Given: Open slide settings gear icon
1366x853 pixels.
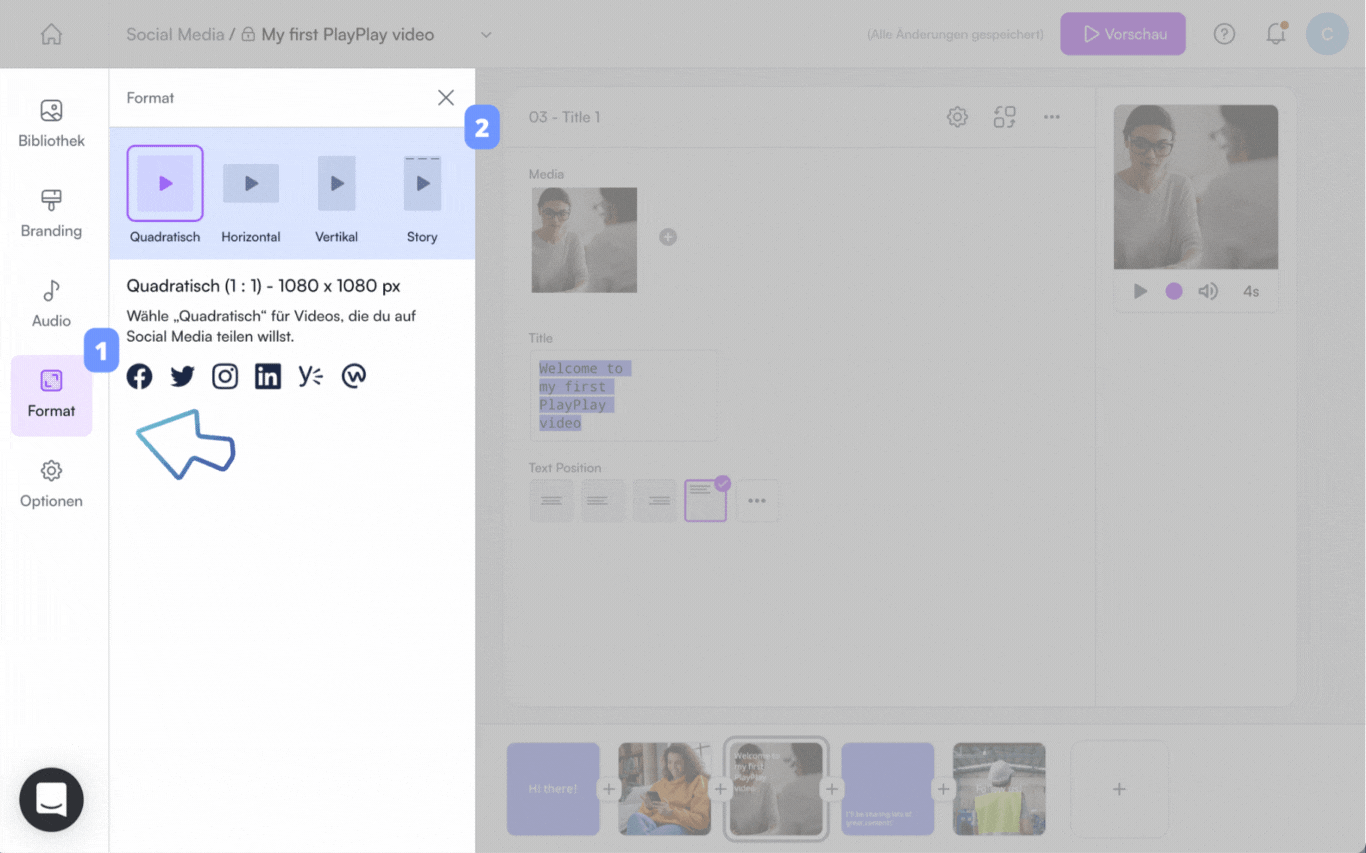Looking at the screenshot, I should 957,117.
